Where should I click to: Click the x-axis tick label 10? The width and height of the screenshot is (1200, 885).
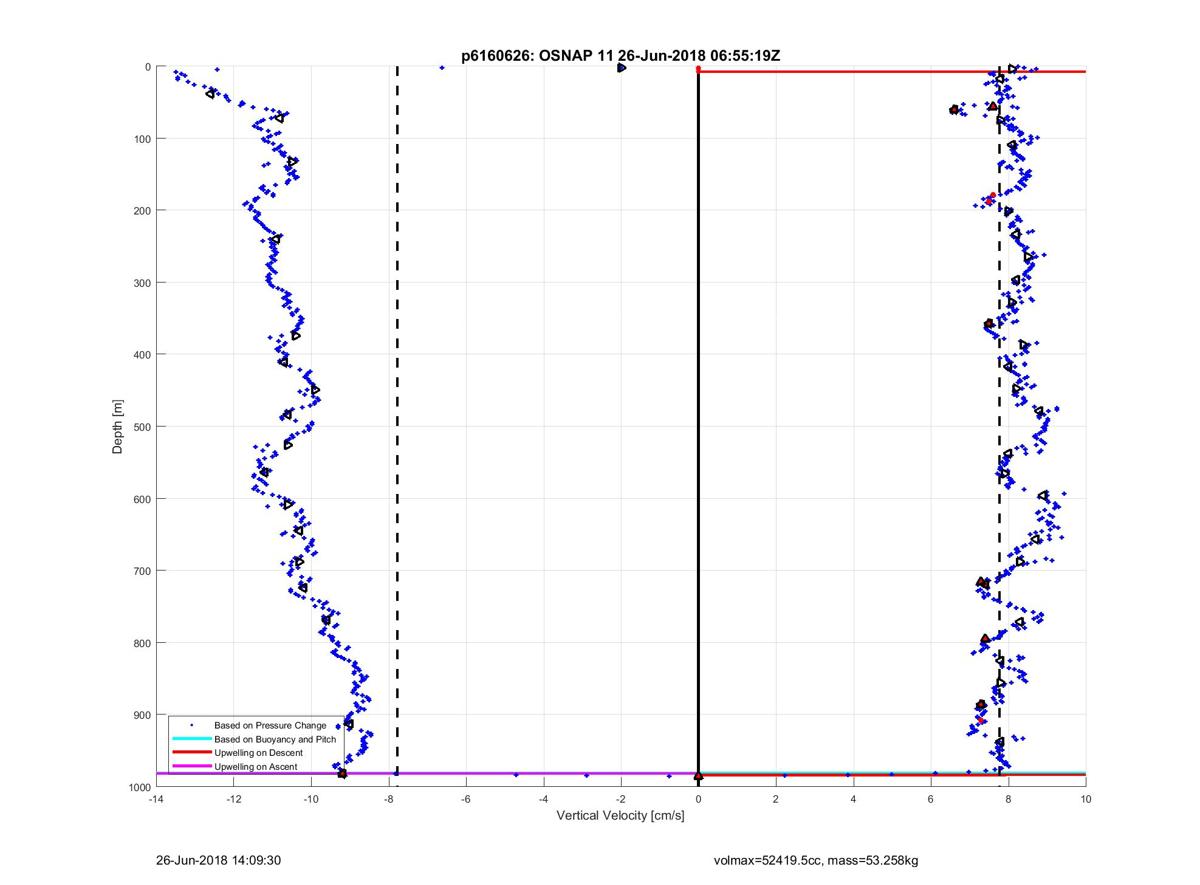coord(1086,800)
